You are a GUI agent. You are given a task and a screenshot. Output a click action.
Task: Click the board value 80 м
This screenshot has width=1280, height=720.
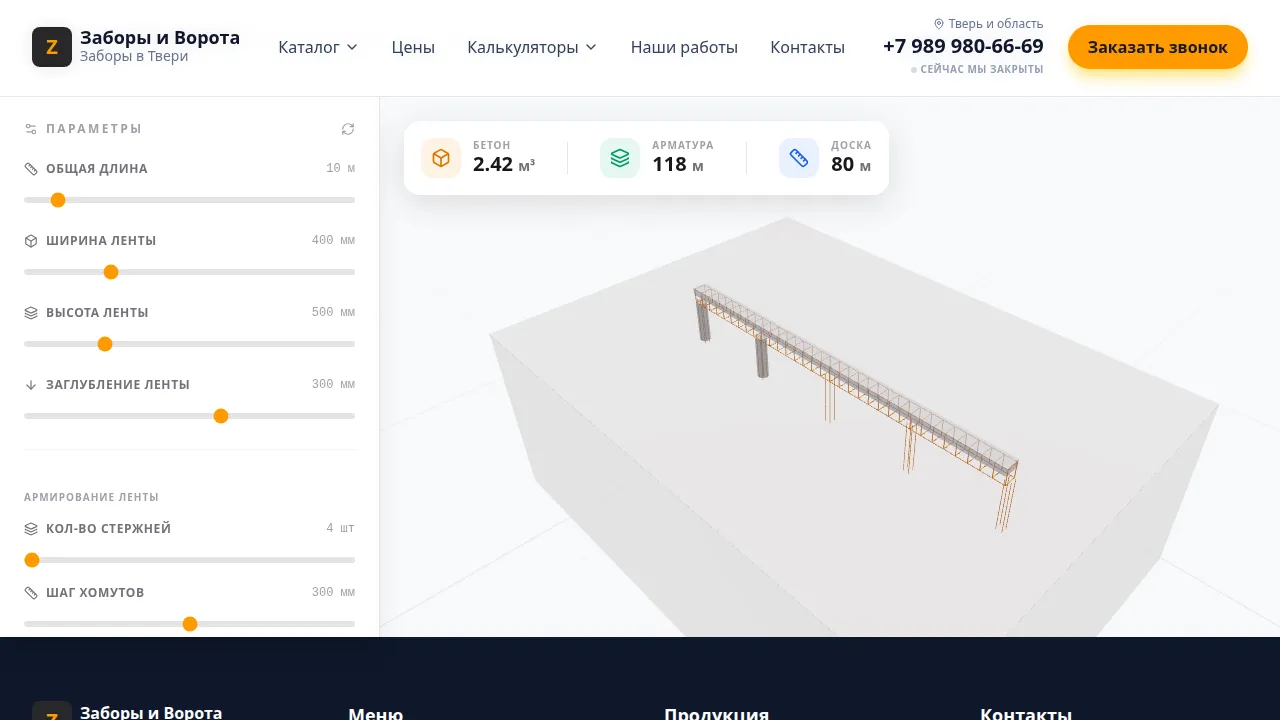(x=851, y=164)
